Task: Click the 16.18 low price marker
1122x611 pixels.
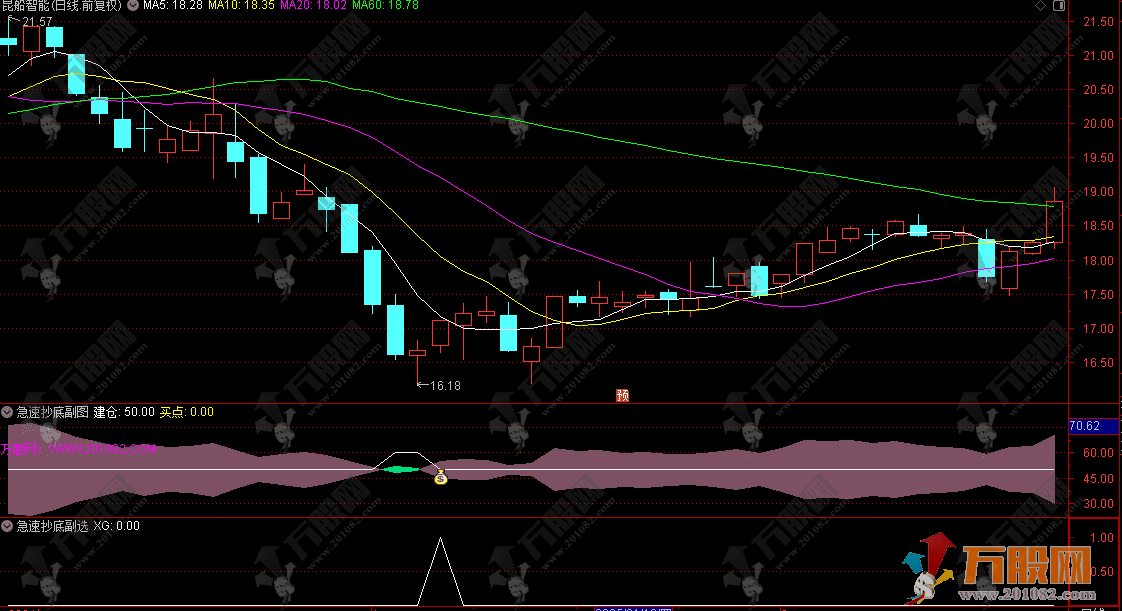Action: pyautogui.click(x=445, y=386)
